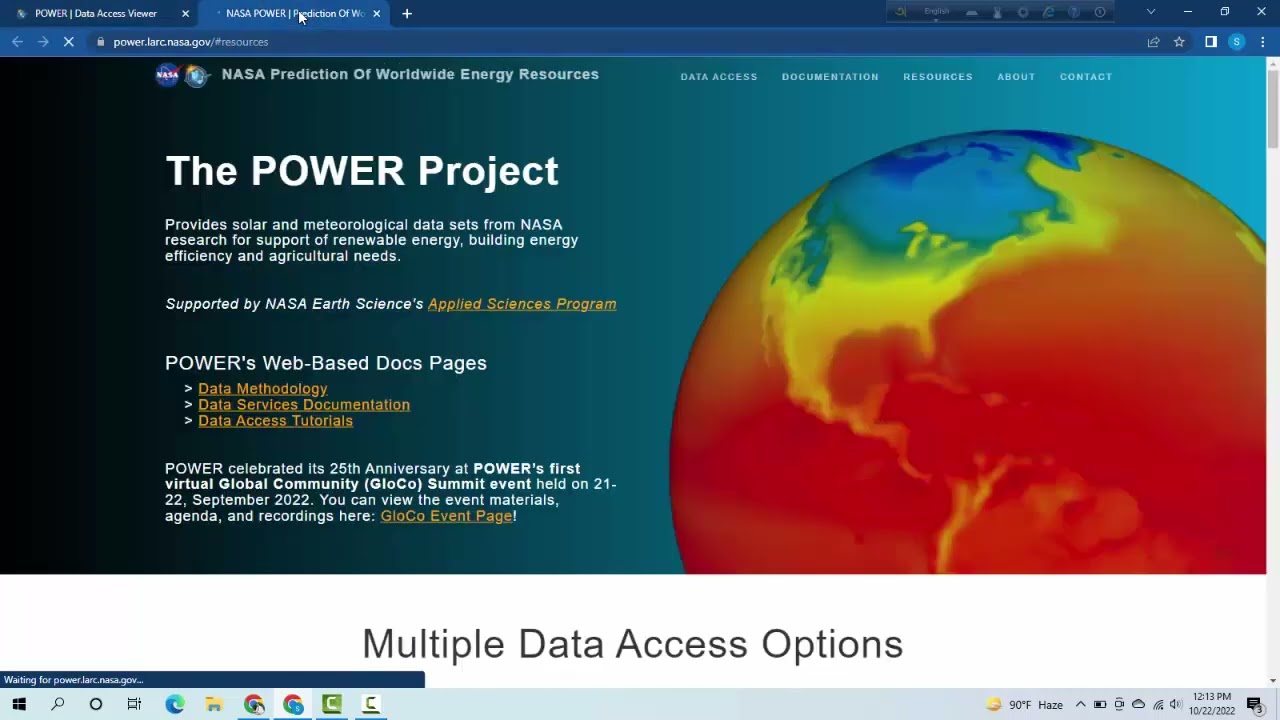The height and width of the screenshot is (720, 1280).
Task: Click the help question mark in overlay toolbar
Action: click(1074, 12)
